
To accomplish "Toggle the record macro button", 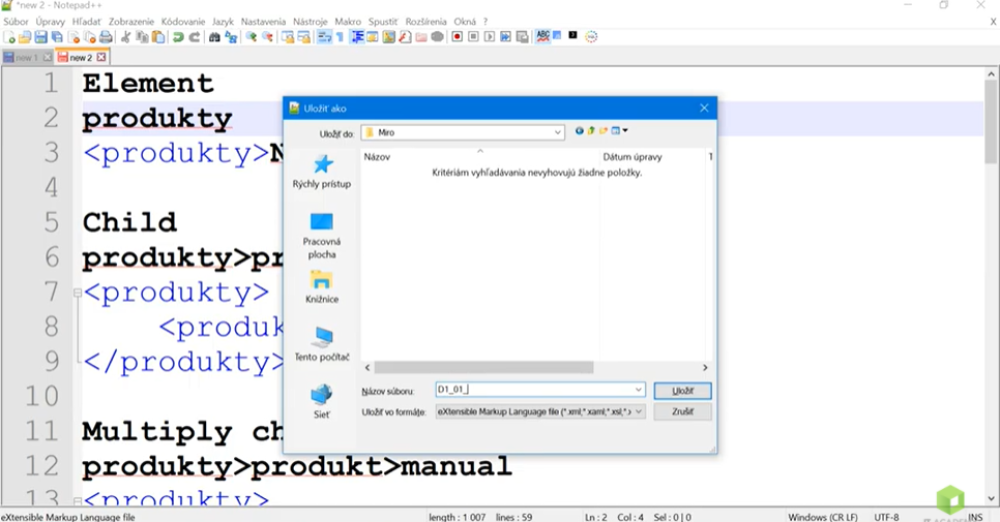I will tap(456, 37).
